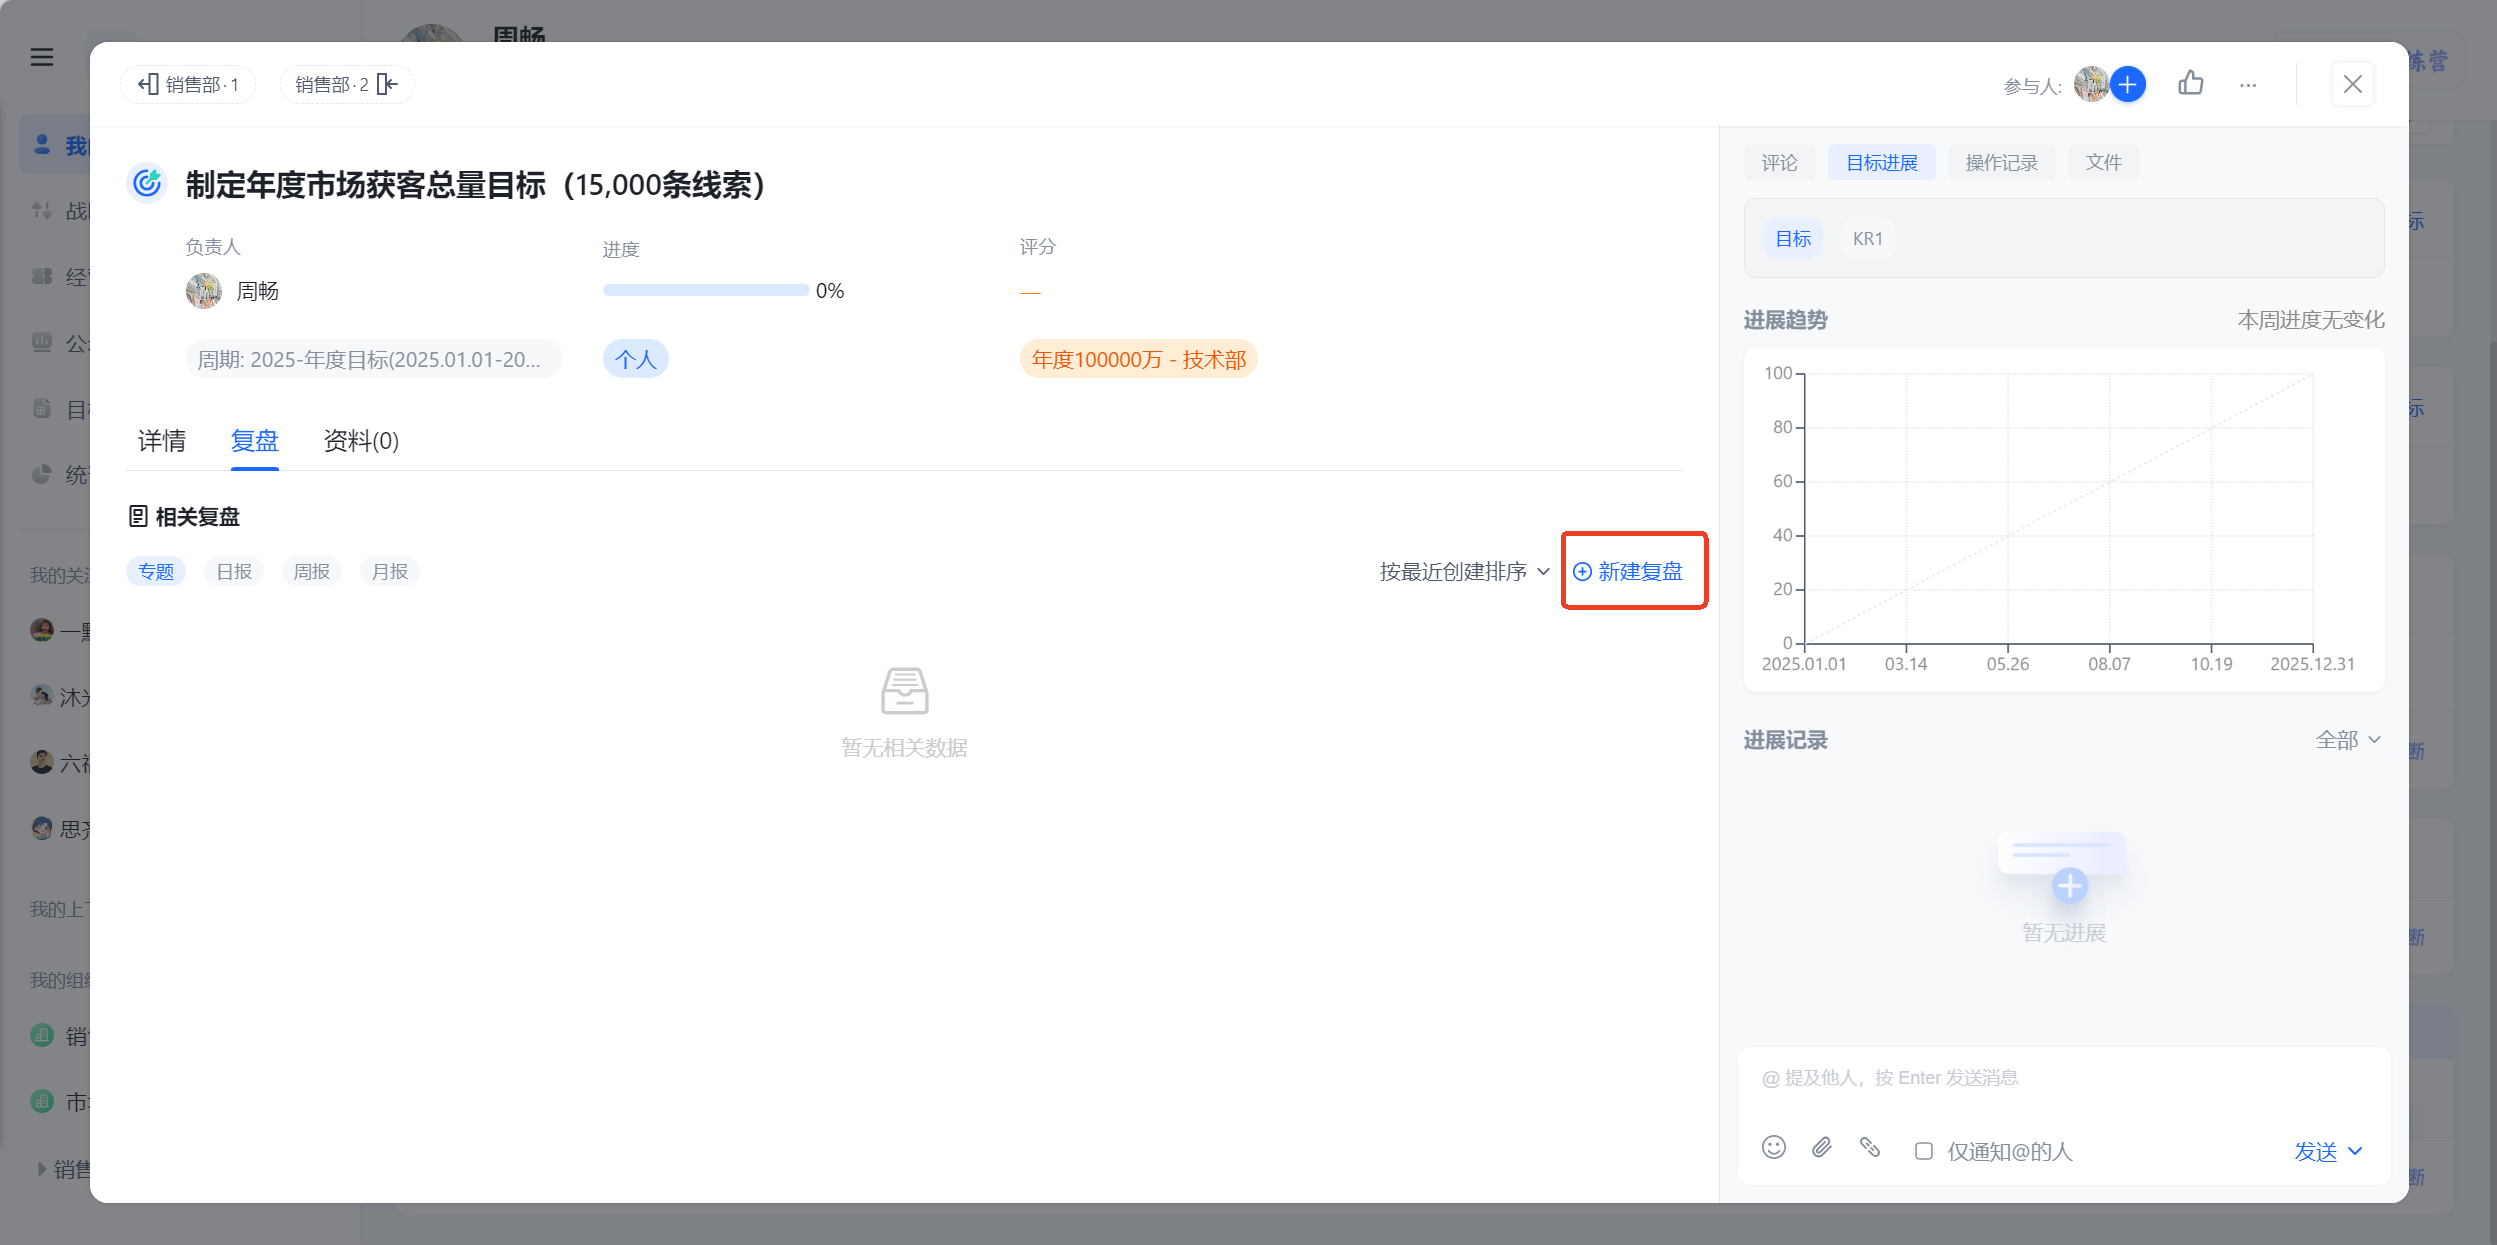Filter reviews by 日报

click(x=234, y=572)
